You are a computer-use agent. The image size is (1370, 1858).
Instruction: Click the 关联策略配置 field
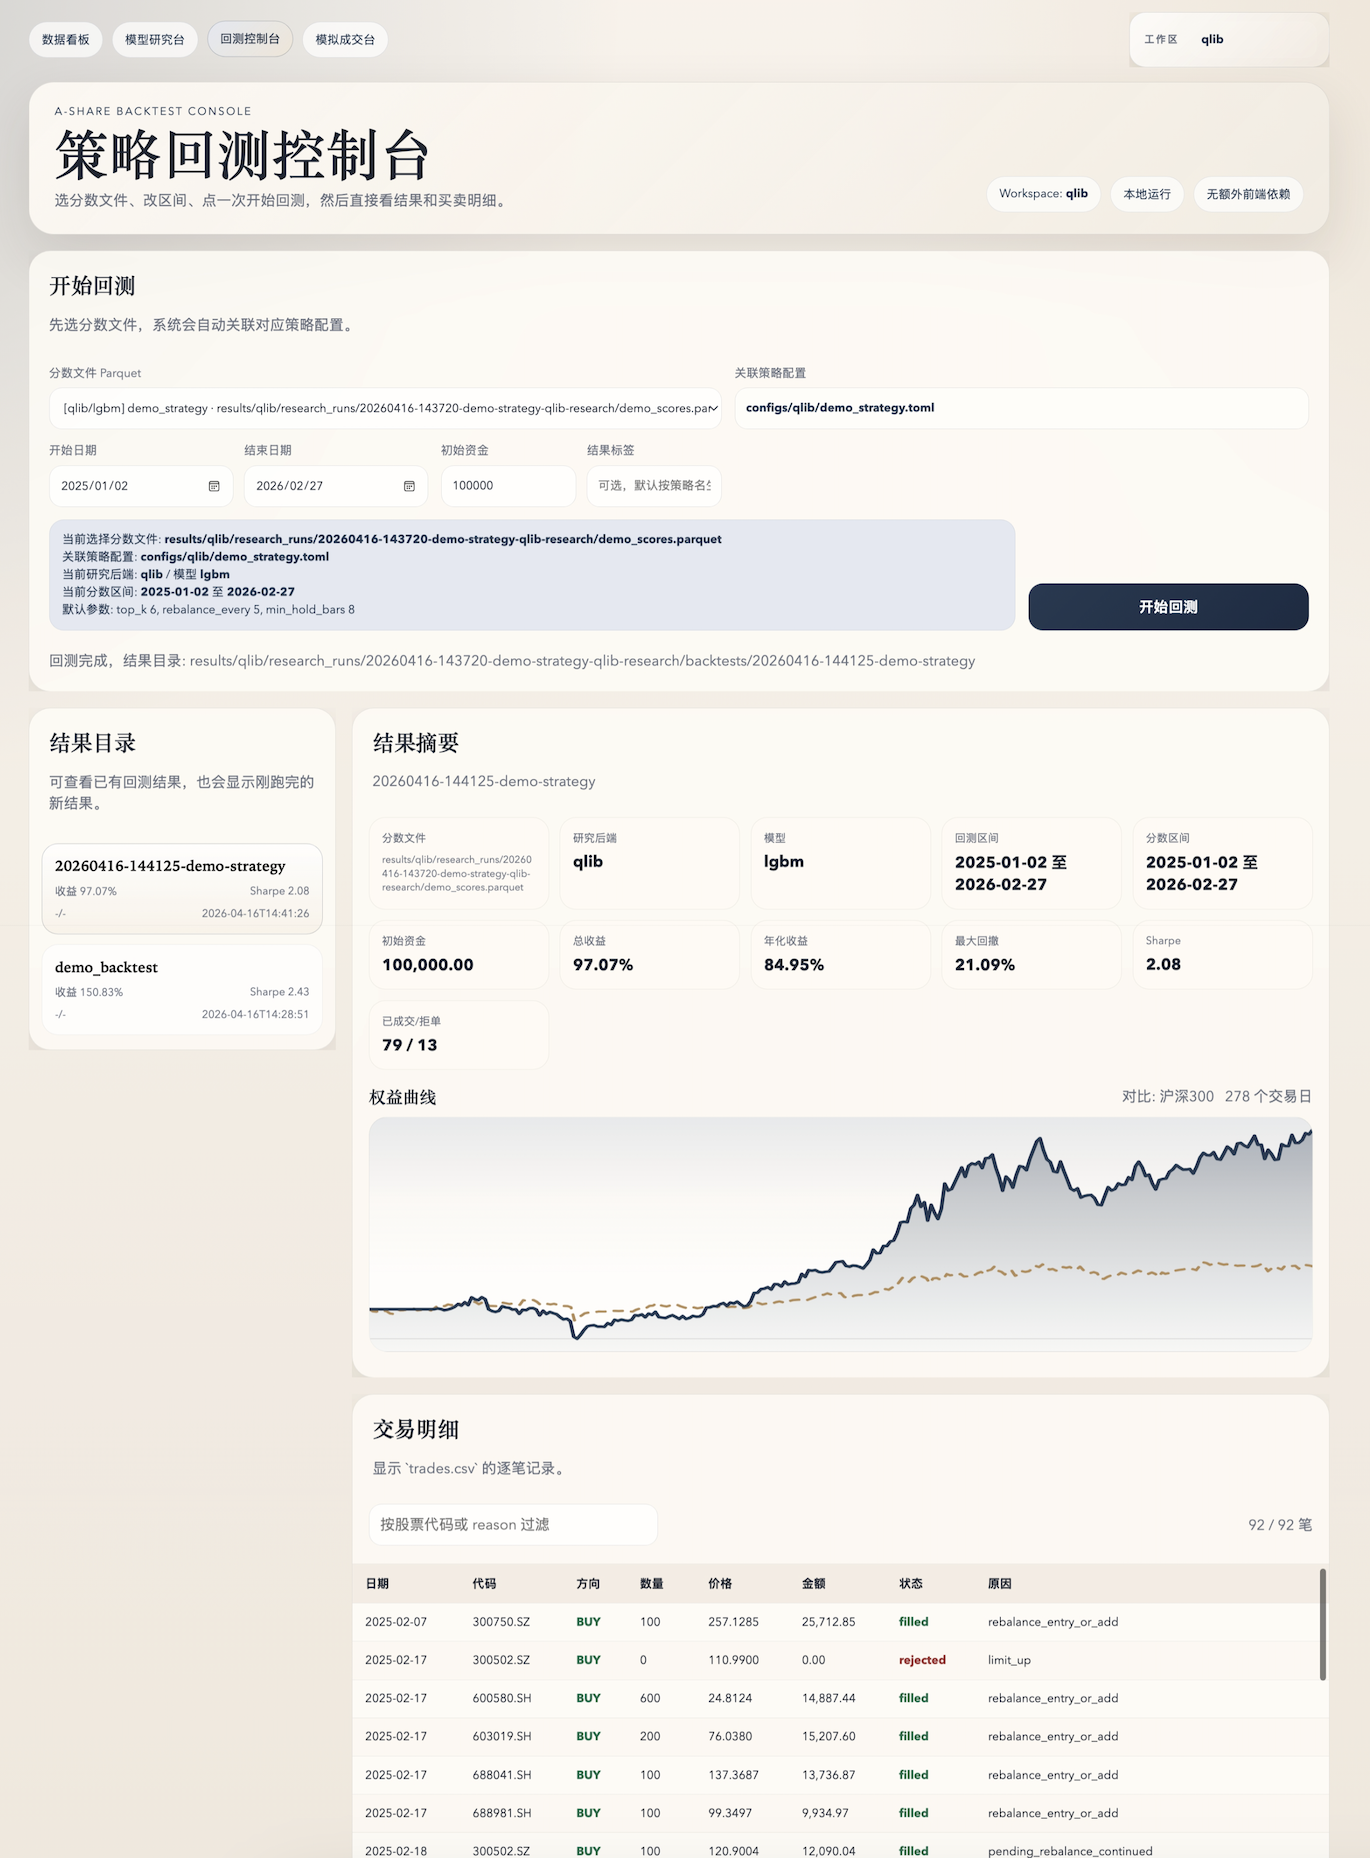(1020, 408)
